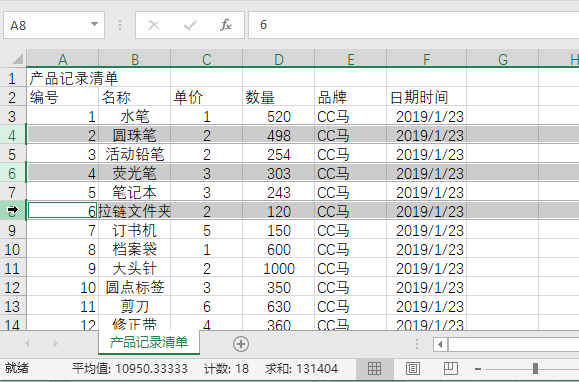Switch to Normal view icon
The width and height of the screenshot is (579, 382).
374,368
